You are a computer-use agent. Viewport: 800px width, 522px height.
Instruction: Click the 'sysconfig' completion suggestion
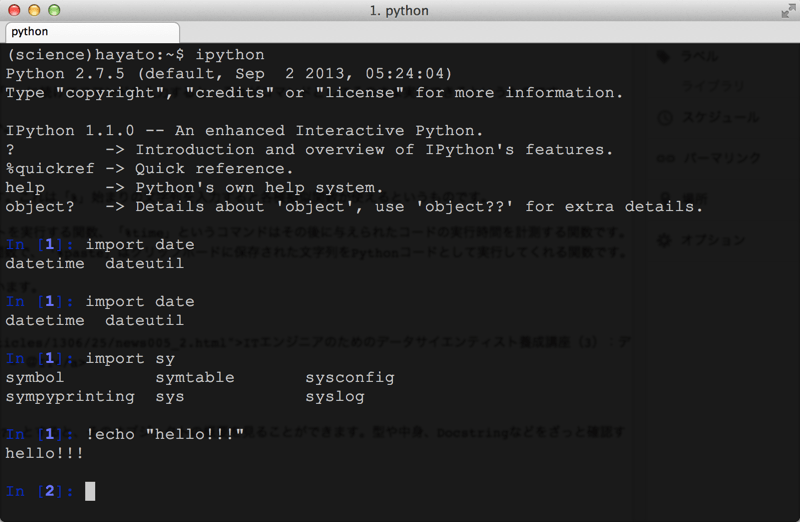coord(350,378)
